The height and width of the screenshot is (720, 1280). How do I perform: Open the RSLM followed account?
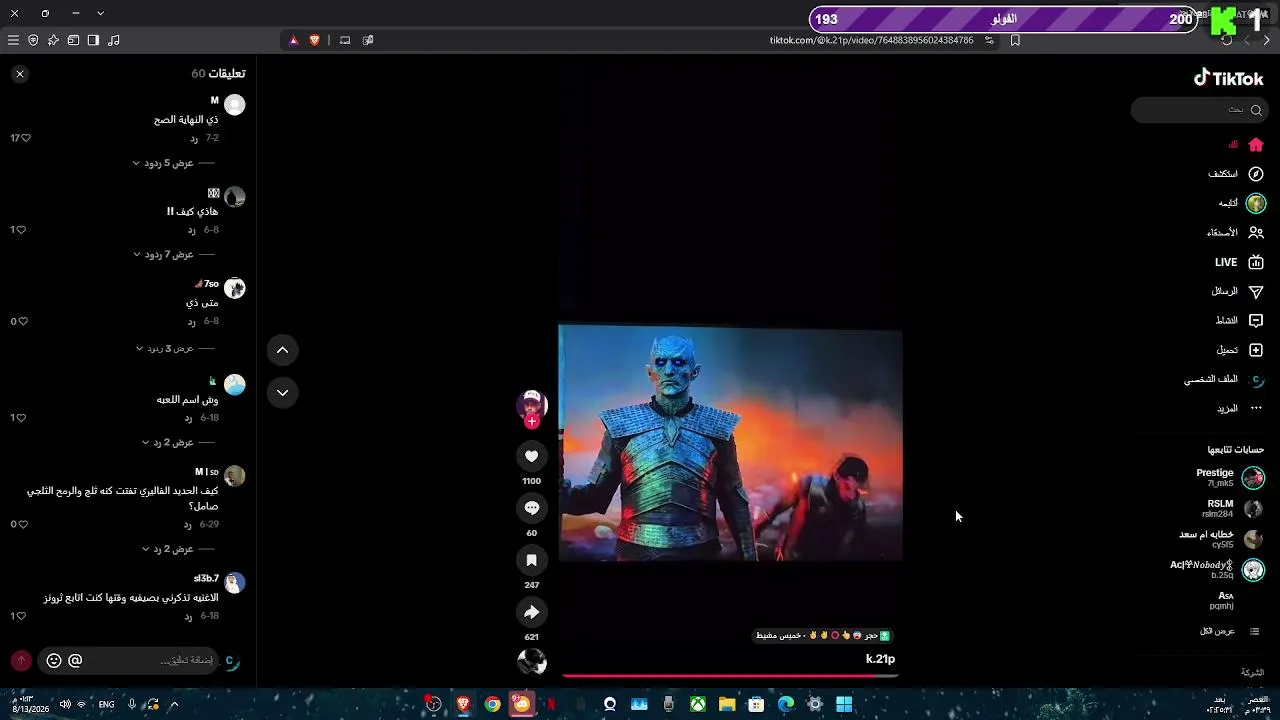coord(1233,508)
